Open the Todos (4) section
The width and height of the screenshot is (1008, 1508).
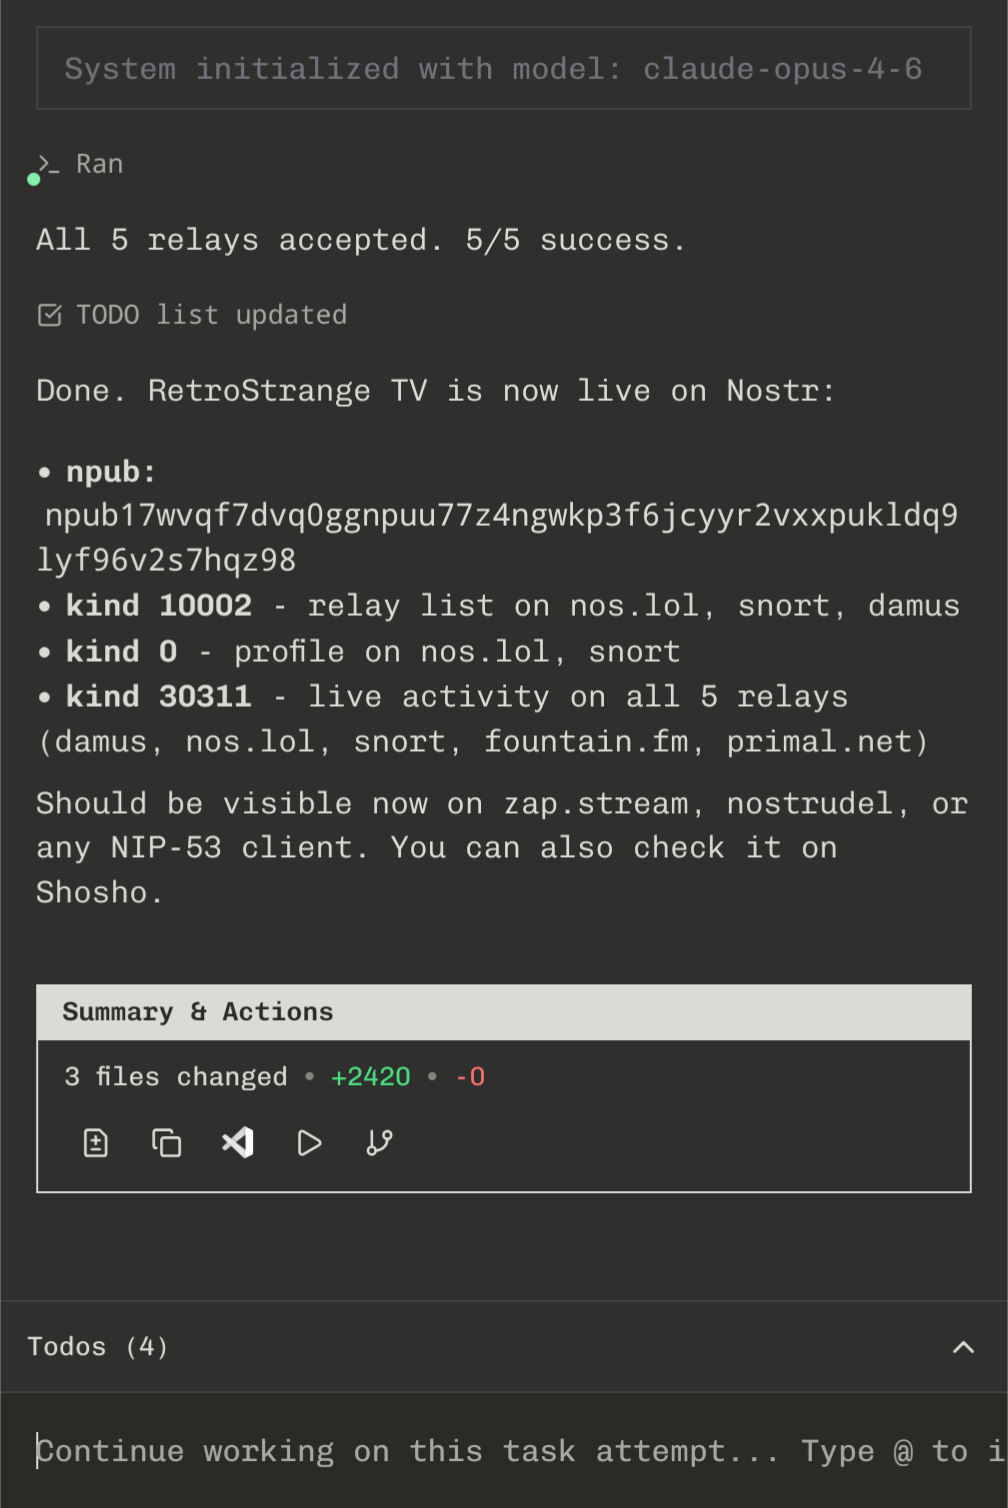98,1347
